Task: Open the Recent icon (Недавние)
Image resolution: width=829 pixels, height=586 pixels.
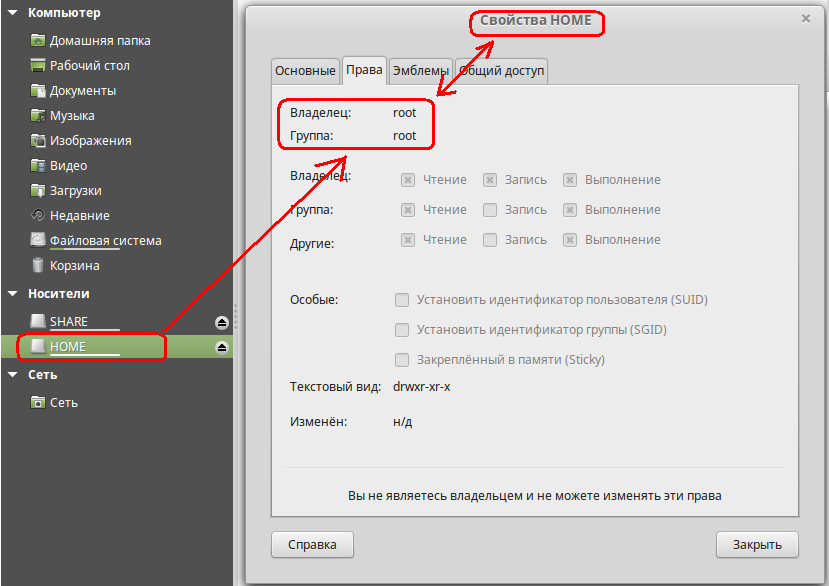Action: pyautogui.click(x=38, y=216)
